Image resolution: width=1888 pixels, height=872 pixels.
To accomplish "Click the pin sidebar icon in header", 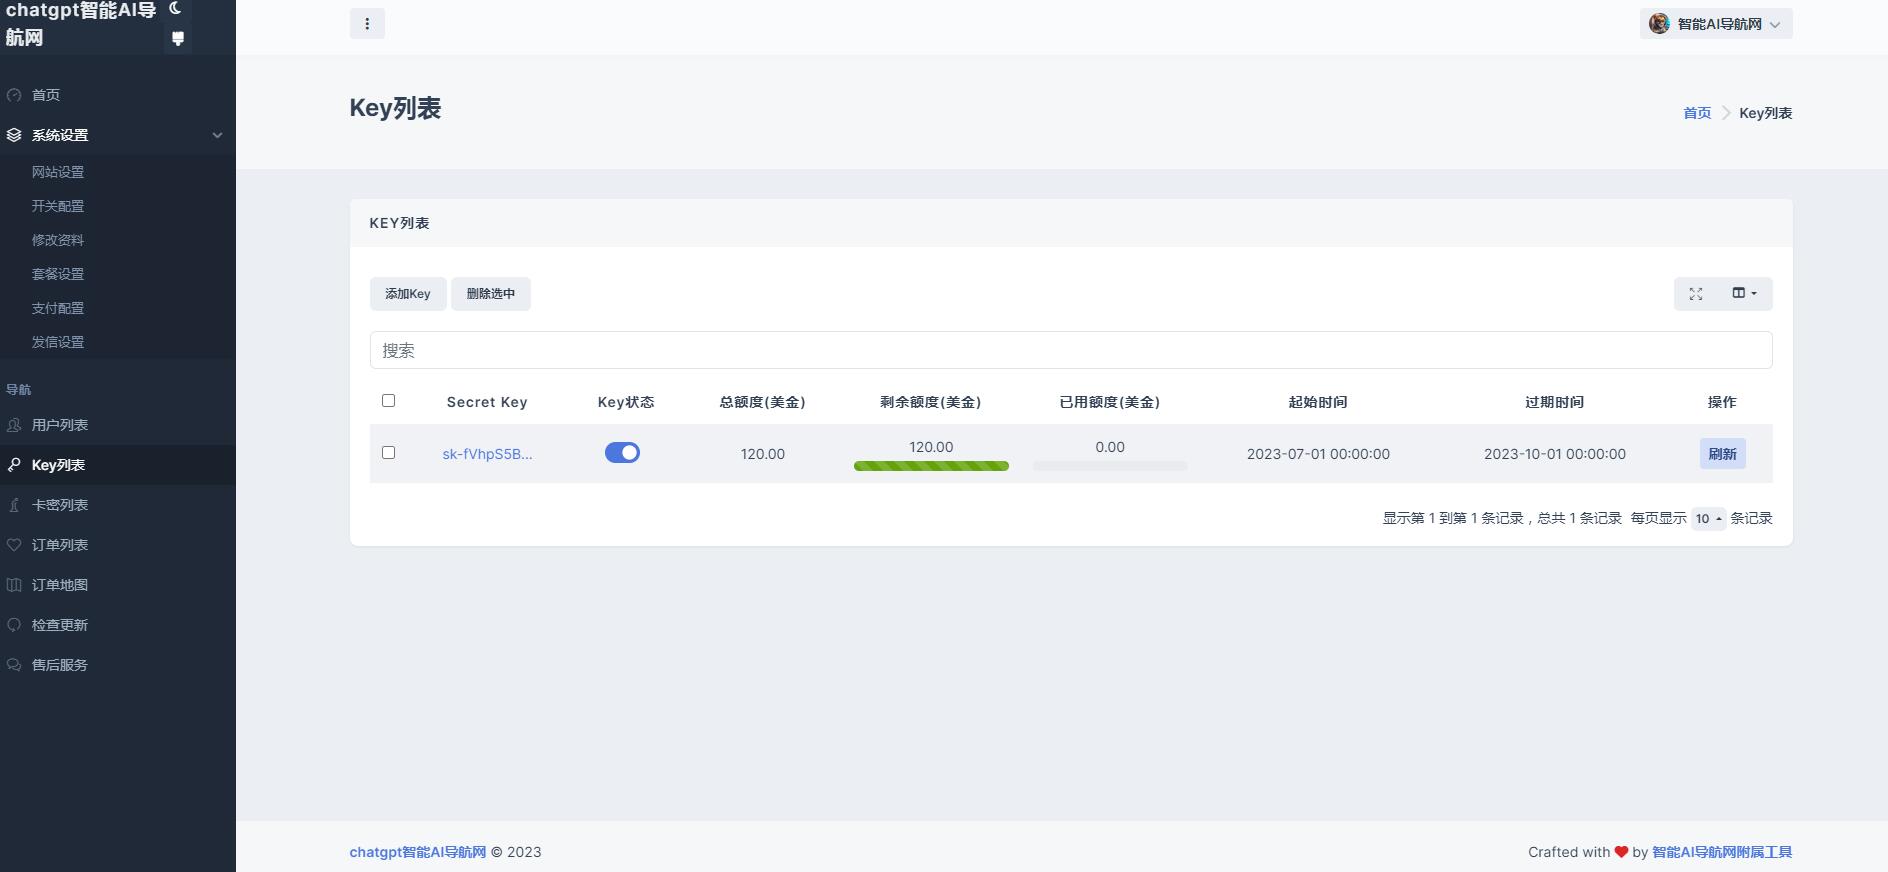I will tap(178, 39).
